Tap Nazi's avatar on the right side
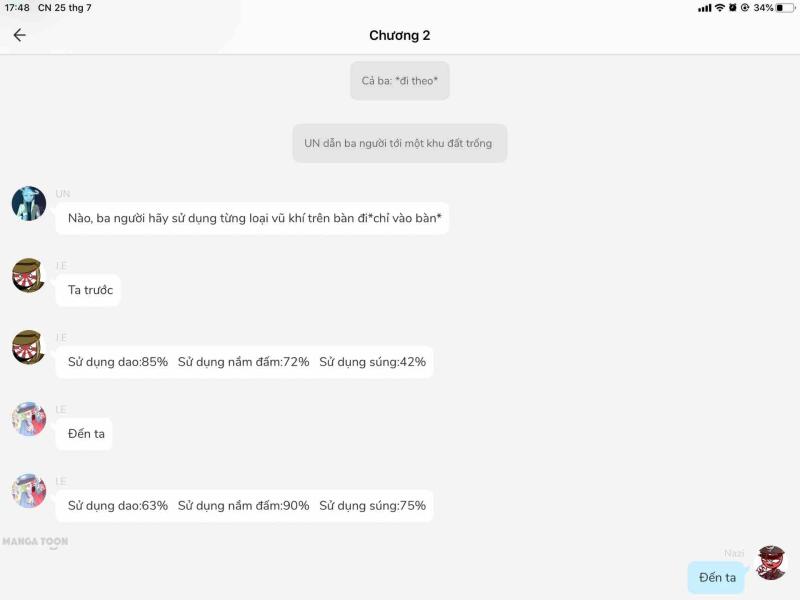The width and height of the screenshot is (800, 600). coord(771,563)
